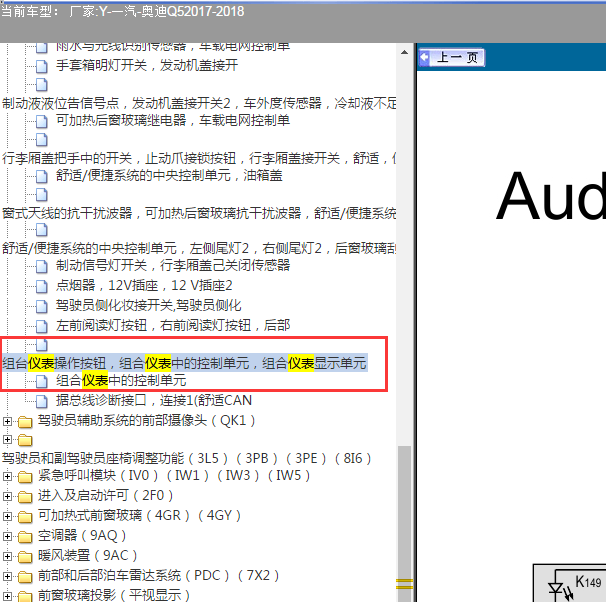Image resolution: width=606 pixels, height=602 pixels.
Task: Expand folder 前部和后部泊车雷达系统（PDC）（7X2）
Action: [7, 576]
